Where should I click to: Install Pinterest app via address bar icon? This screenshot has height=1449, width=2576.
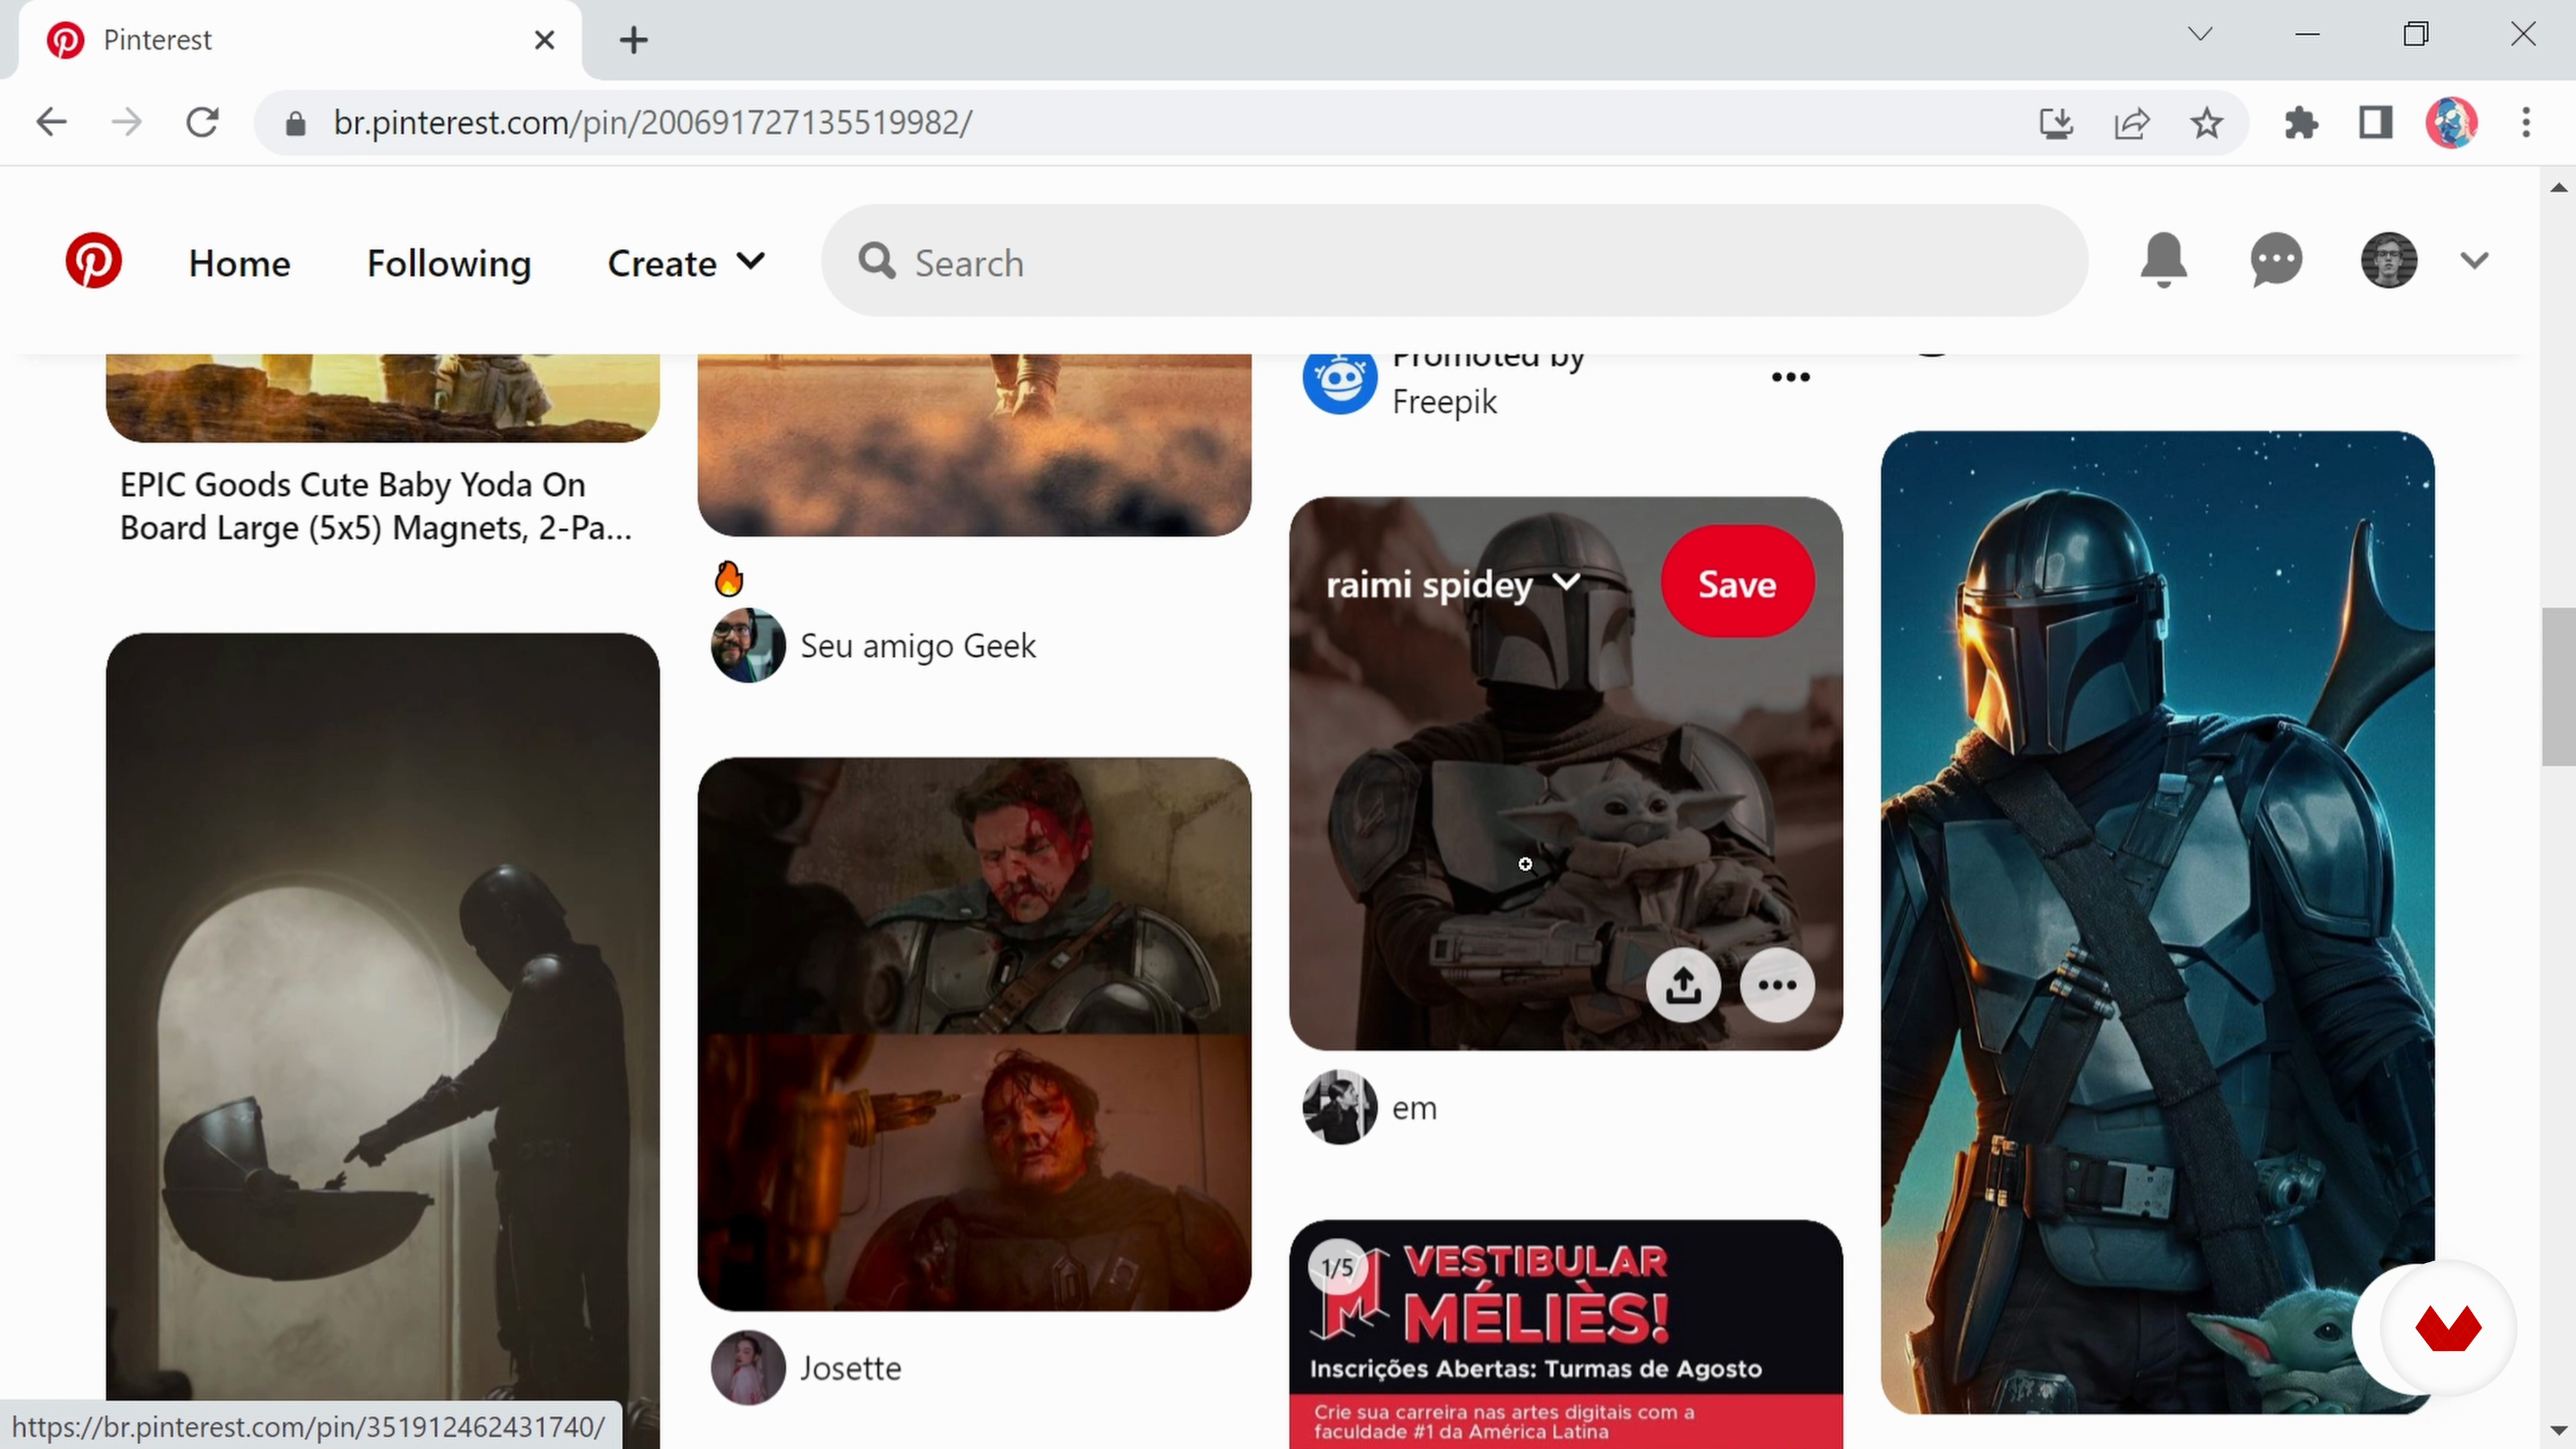pyautogui.click(x=2055, y=123)
